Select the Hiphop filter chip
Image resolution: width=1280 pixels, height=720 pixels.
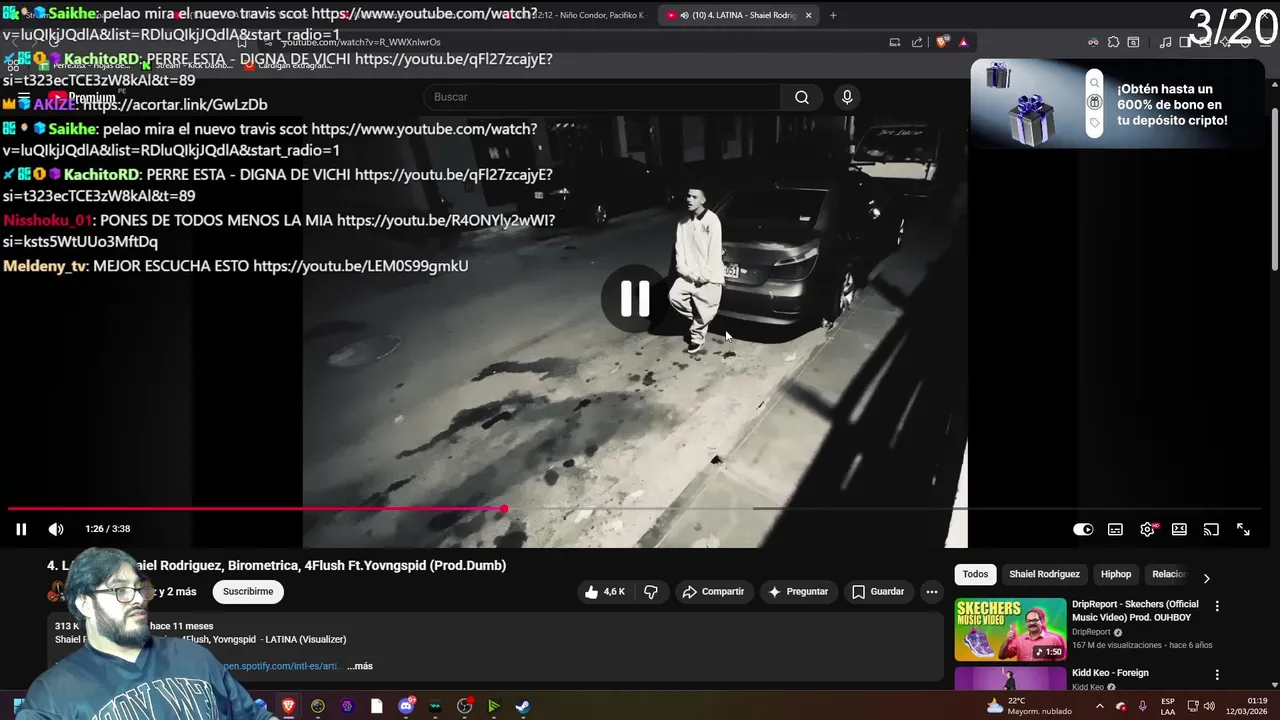click(1116, 574)
